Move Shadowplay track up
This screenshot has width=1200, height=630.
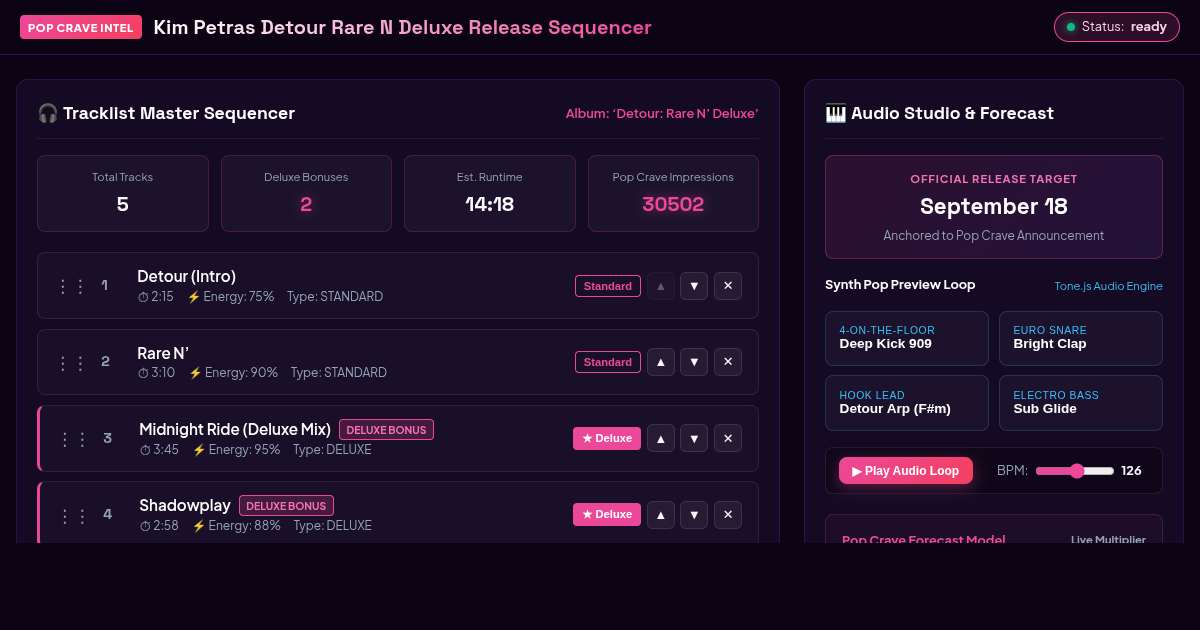[660, 514]
